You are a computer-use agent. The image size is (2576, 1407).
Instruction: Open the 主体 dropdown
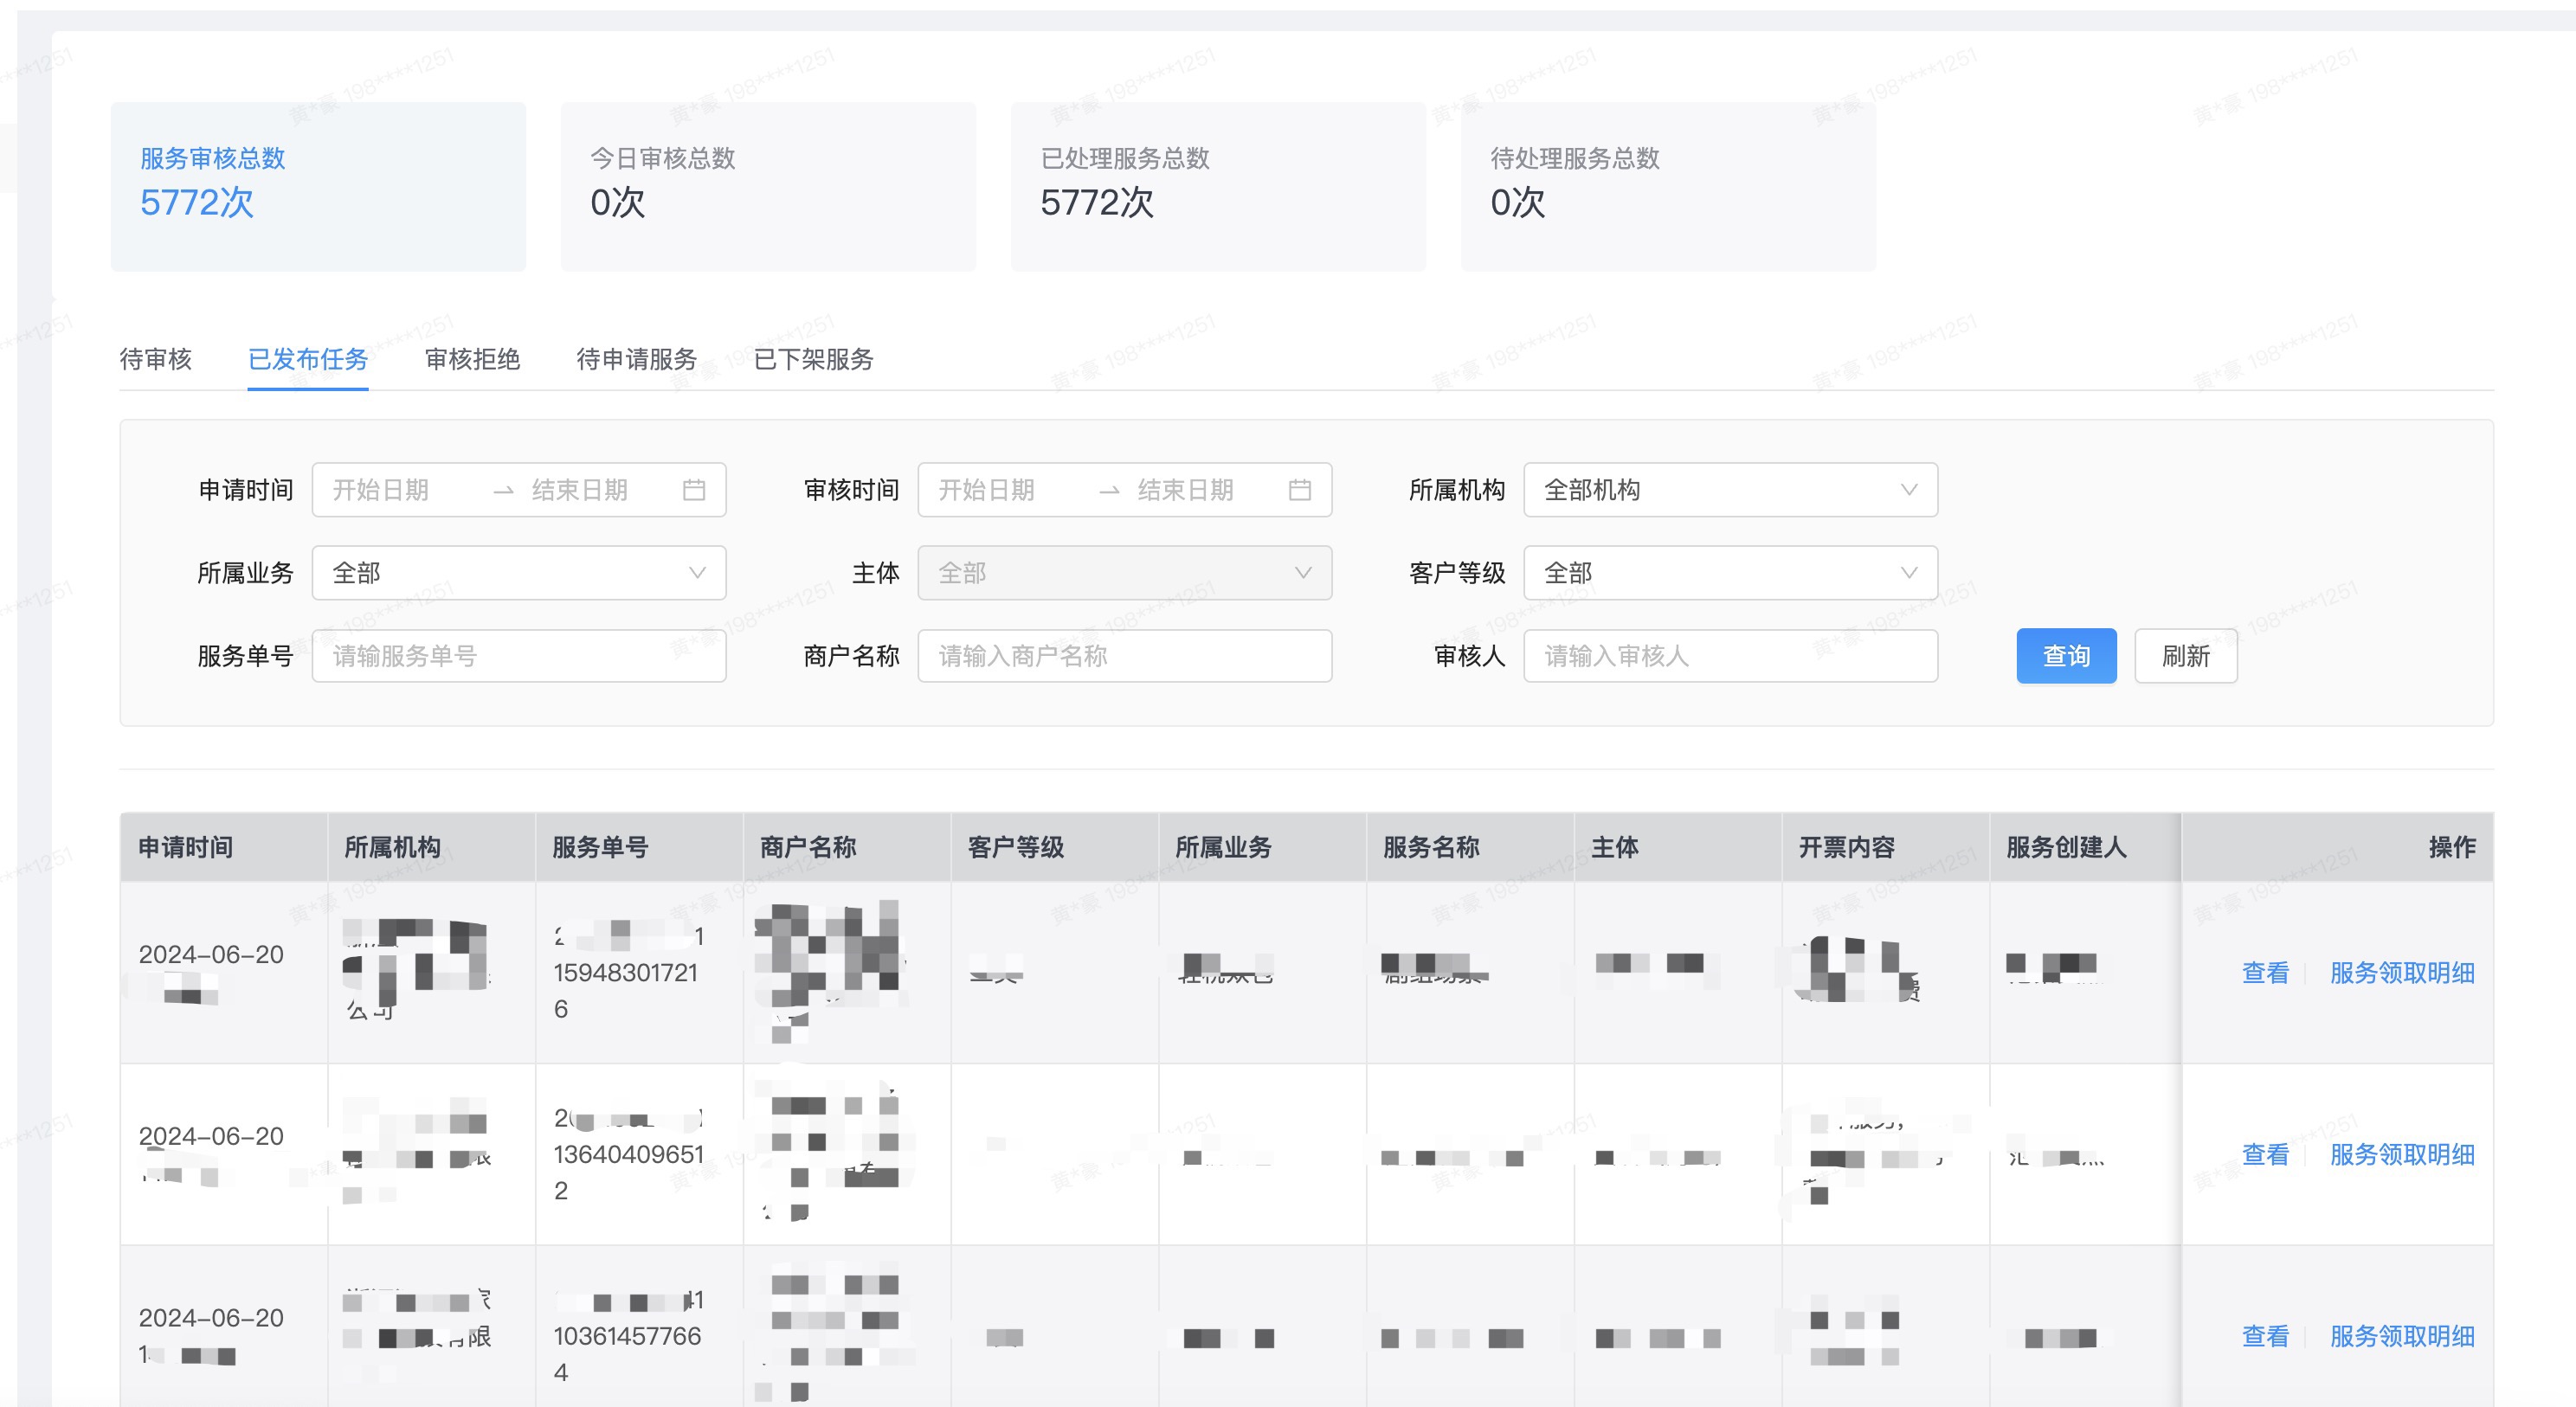click(x=1125, y=573)
